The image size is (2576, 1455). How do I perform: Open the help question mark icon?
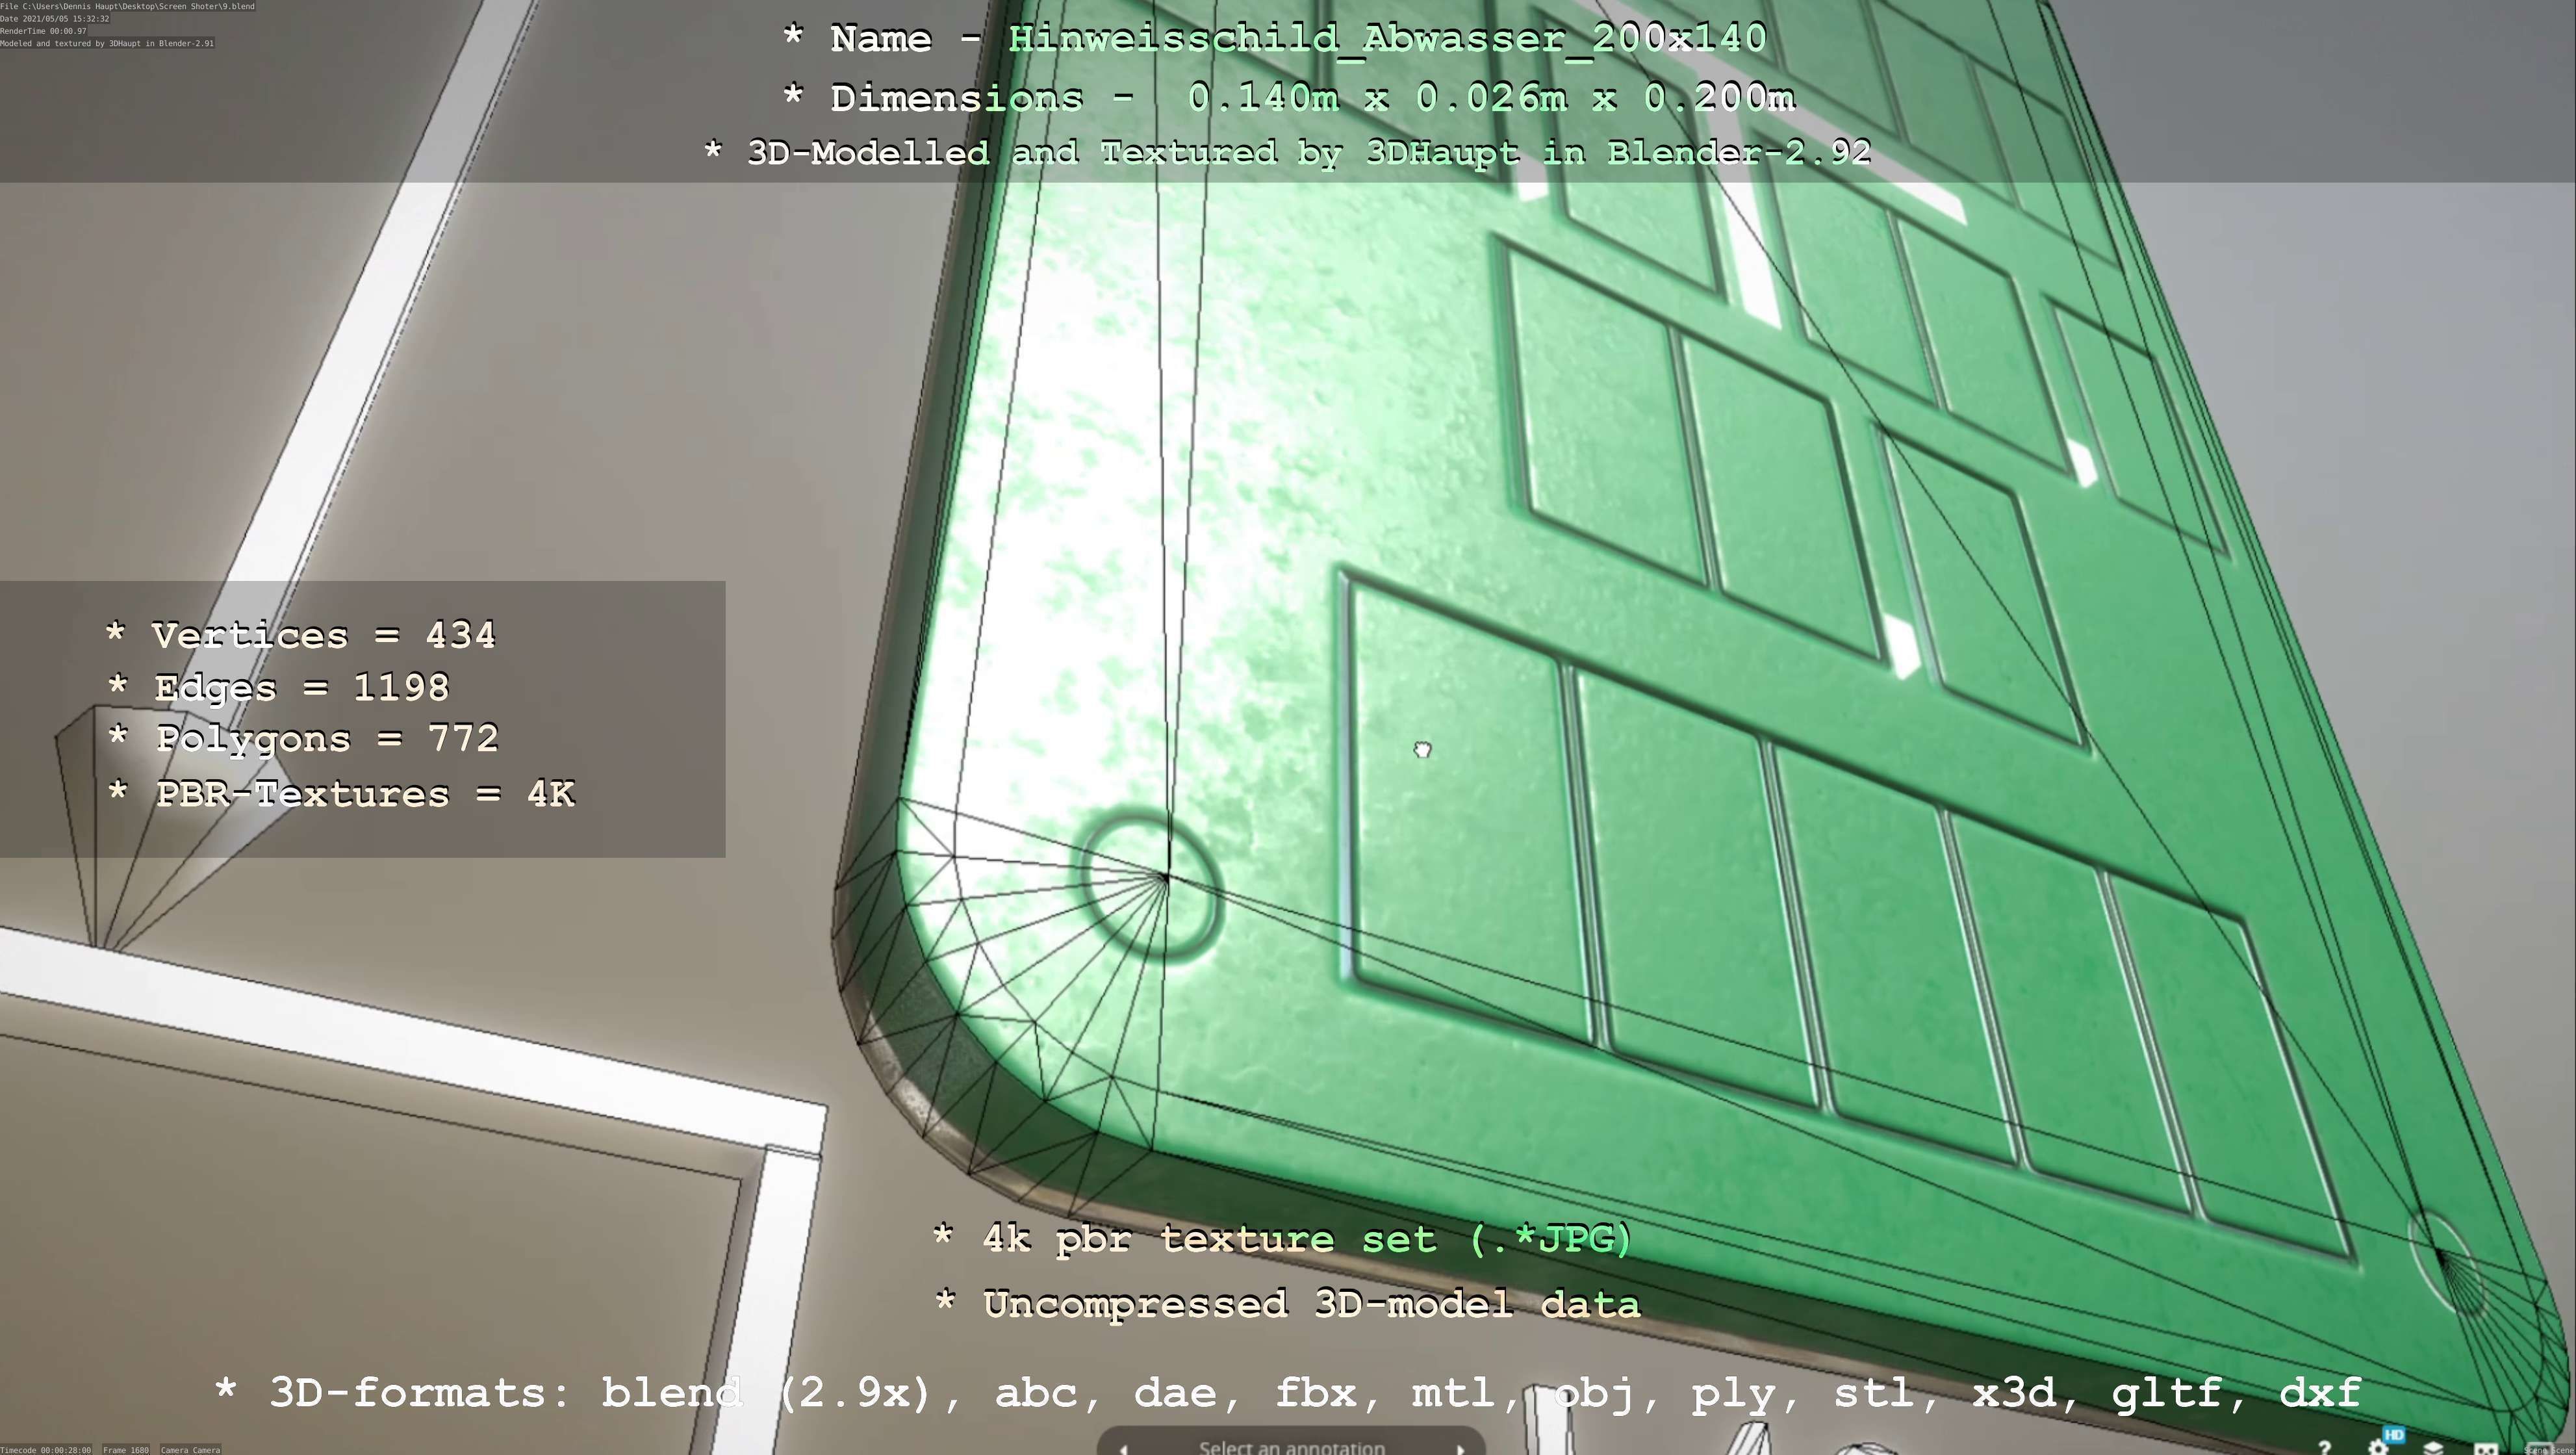pos(2324,1448)
